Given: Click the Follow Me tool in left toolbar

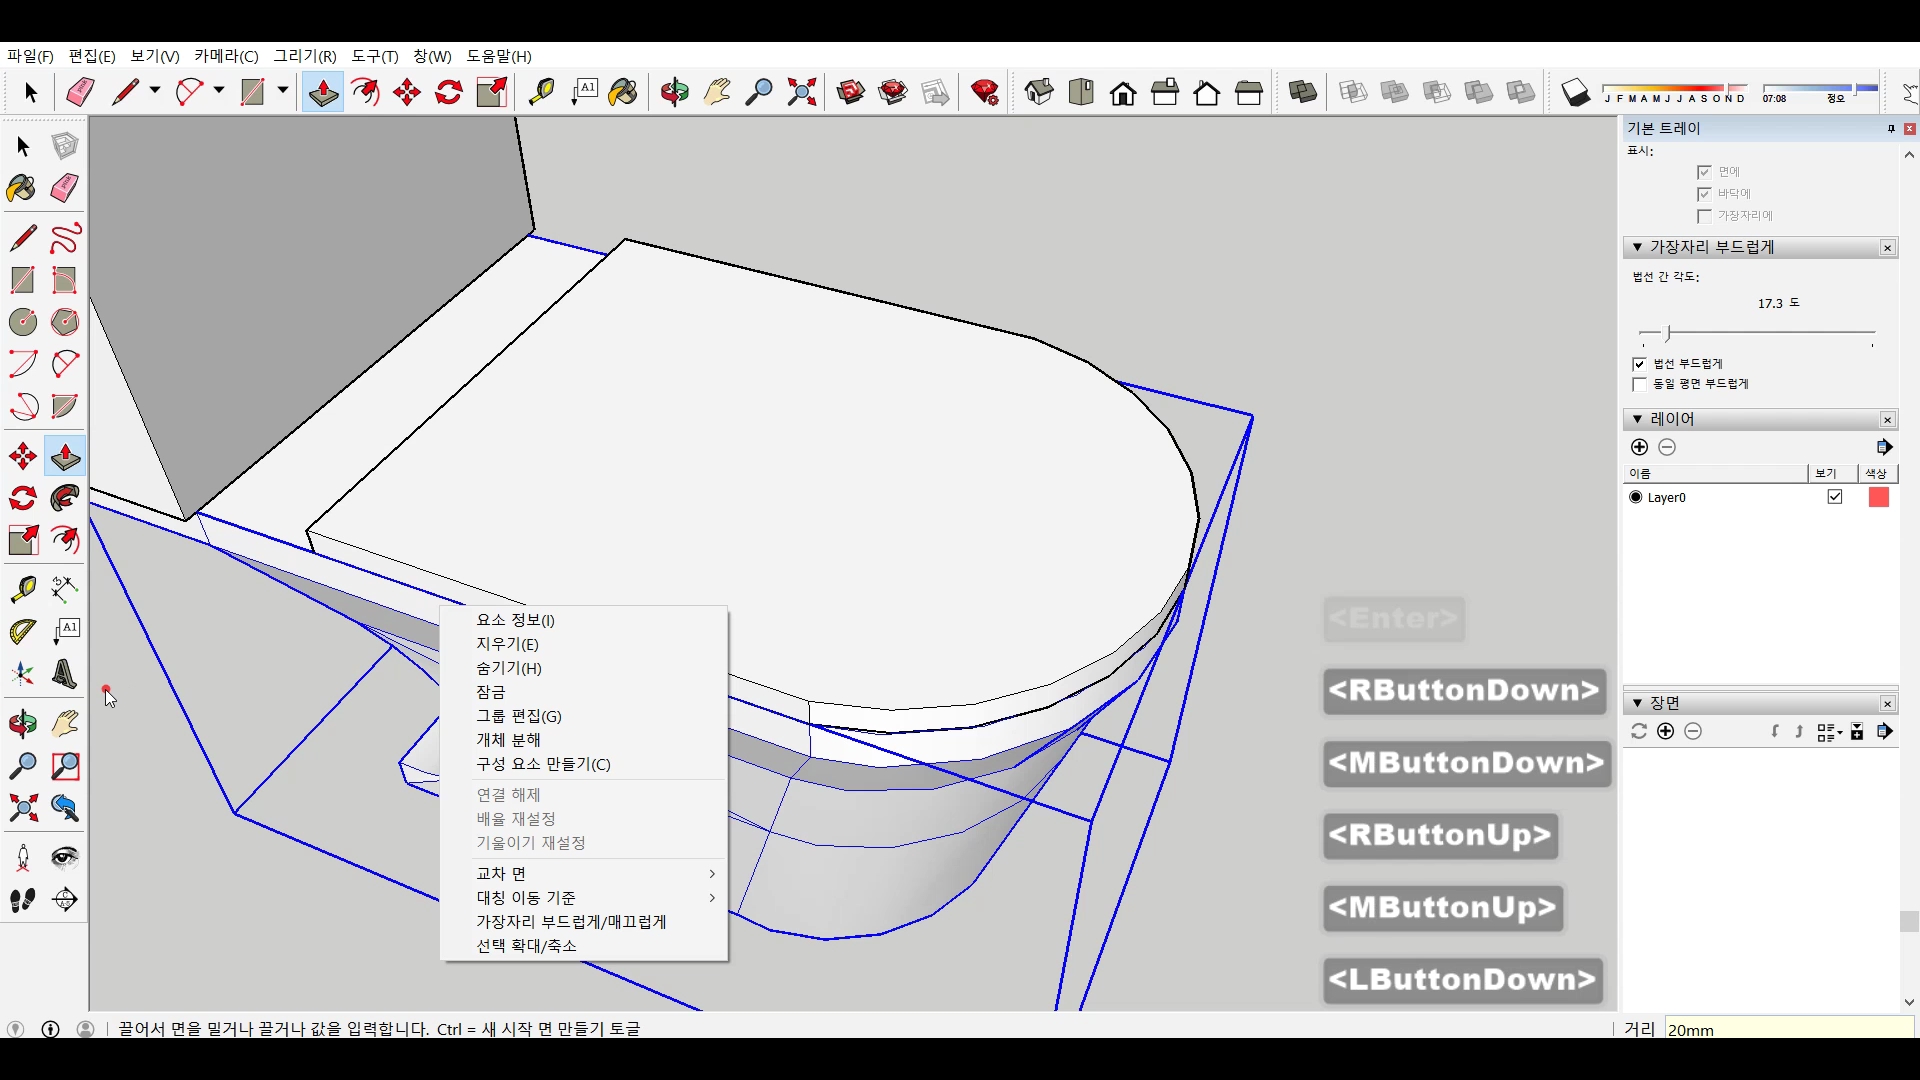Looking at the screenshot, I should (x=65, y=498).
